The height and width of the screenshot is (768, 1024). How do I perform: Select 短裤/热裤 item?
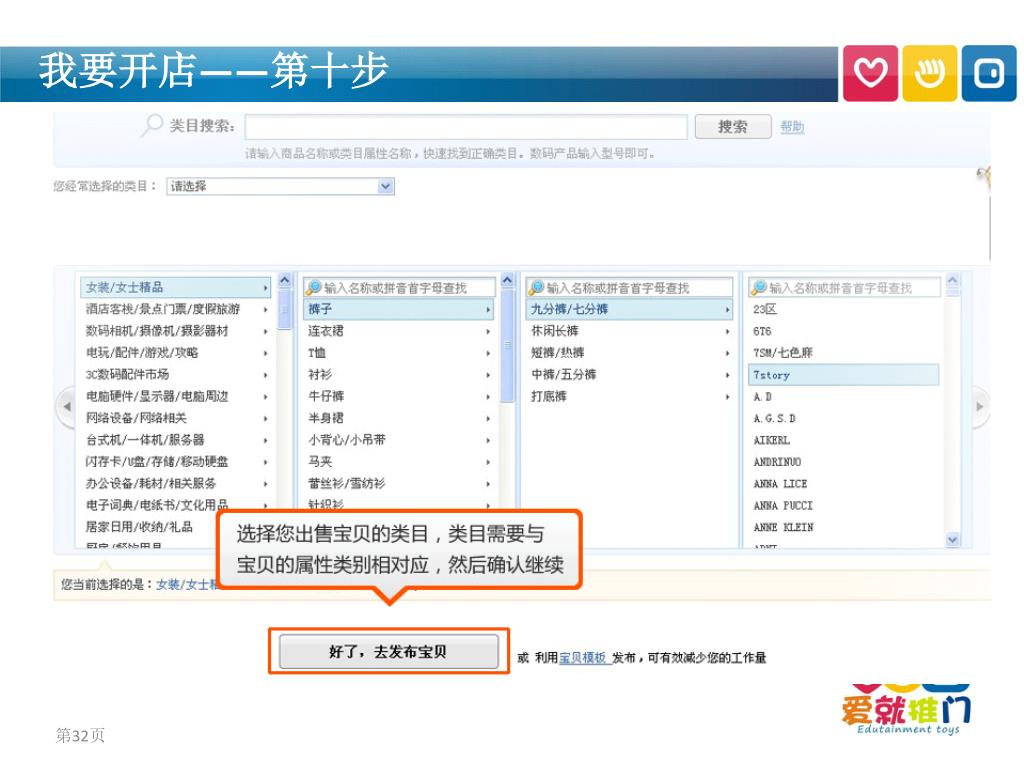click(558, 353)
